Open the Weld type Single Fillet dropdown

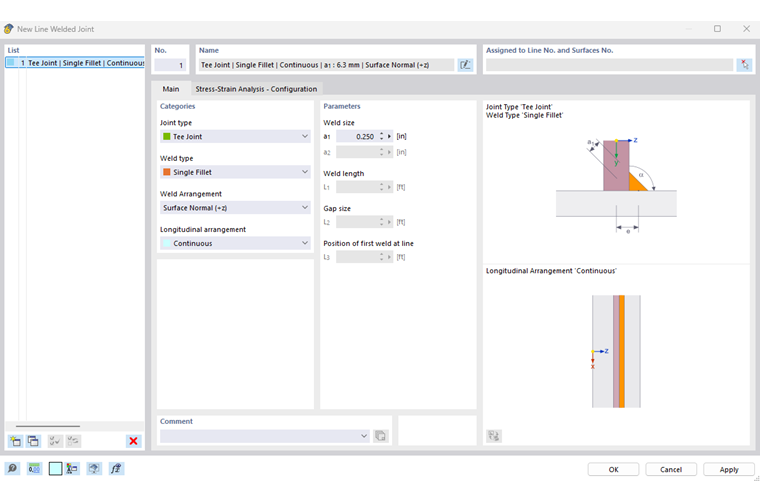235,172
